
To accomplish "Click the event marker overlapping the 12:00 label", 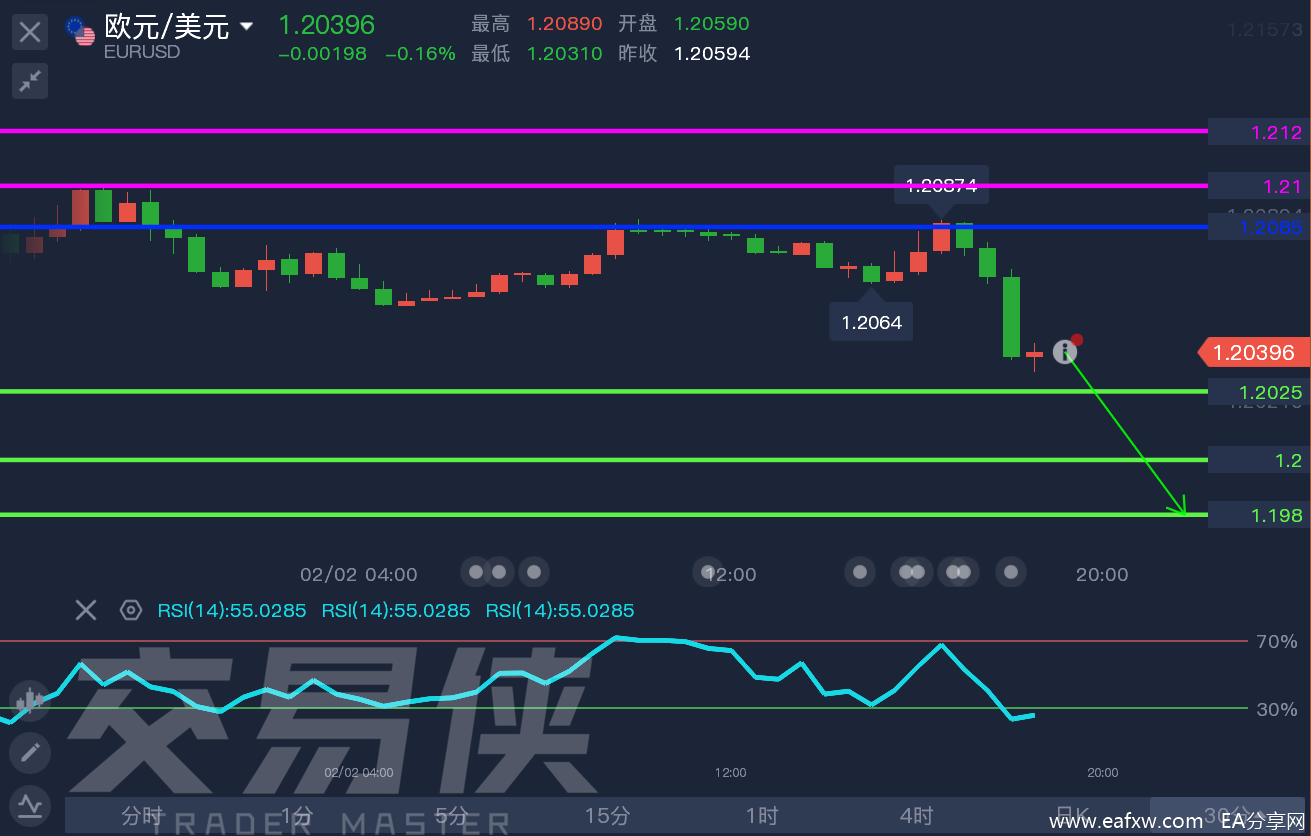I will click(x=709, y=572).
